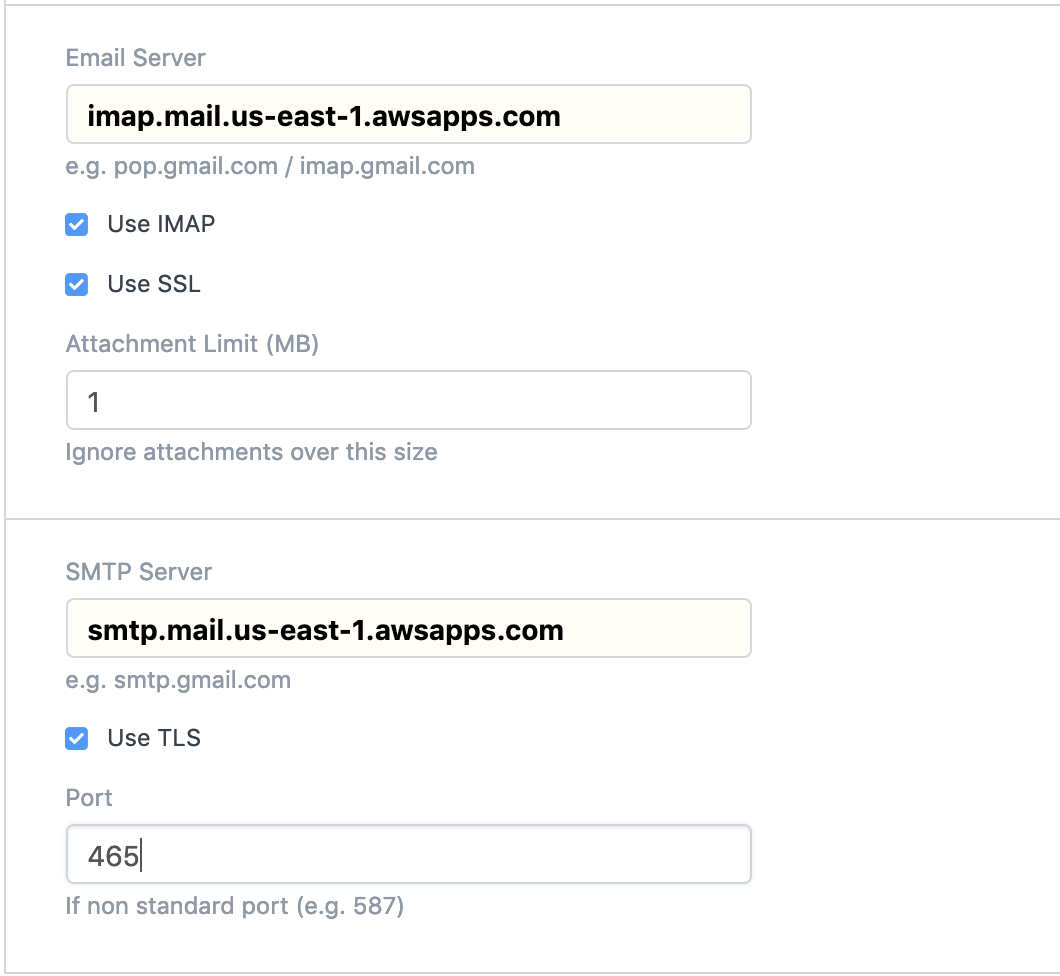The image size is (1060, 976).
Task: Click the "Use IMAP" label text
Action: pos(161,224)
